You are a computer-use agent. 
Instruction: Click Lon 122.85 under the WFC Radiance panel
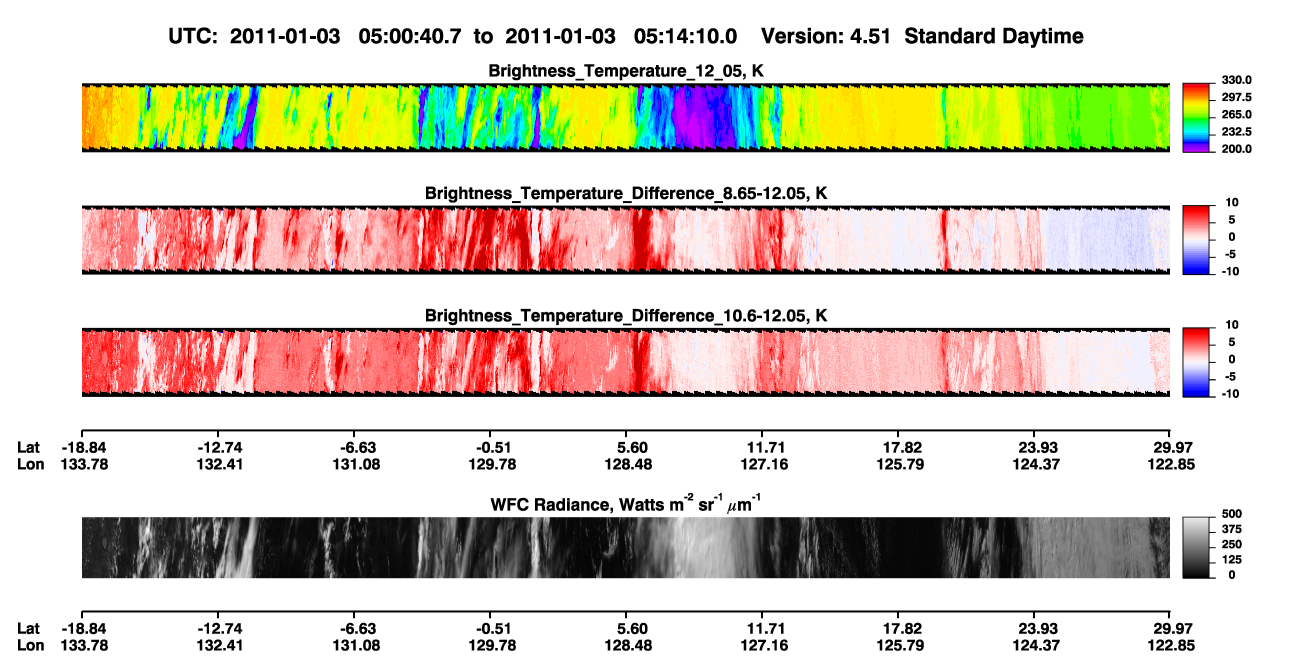(x=1170, y=645)
